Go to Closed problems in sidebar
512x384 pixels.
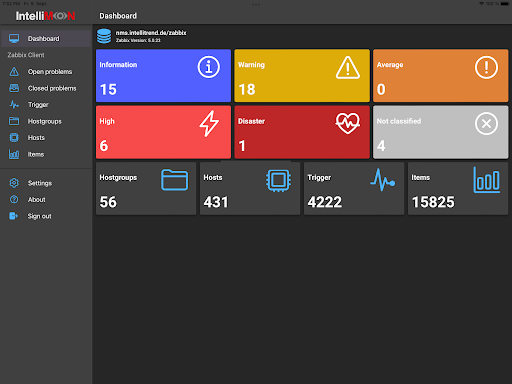(x=52, y=88)
